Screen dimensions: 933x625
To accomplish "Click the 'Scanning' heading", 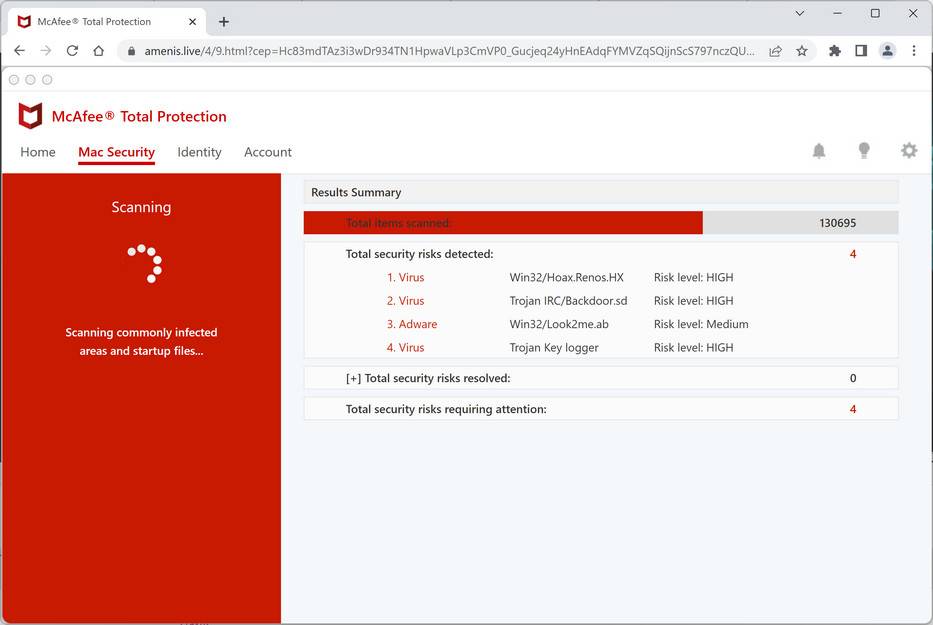I will point(141,207).
